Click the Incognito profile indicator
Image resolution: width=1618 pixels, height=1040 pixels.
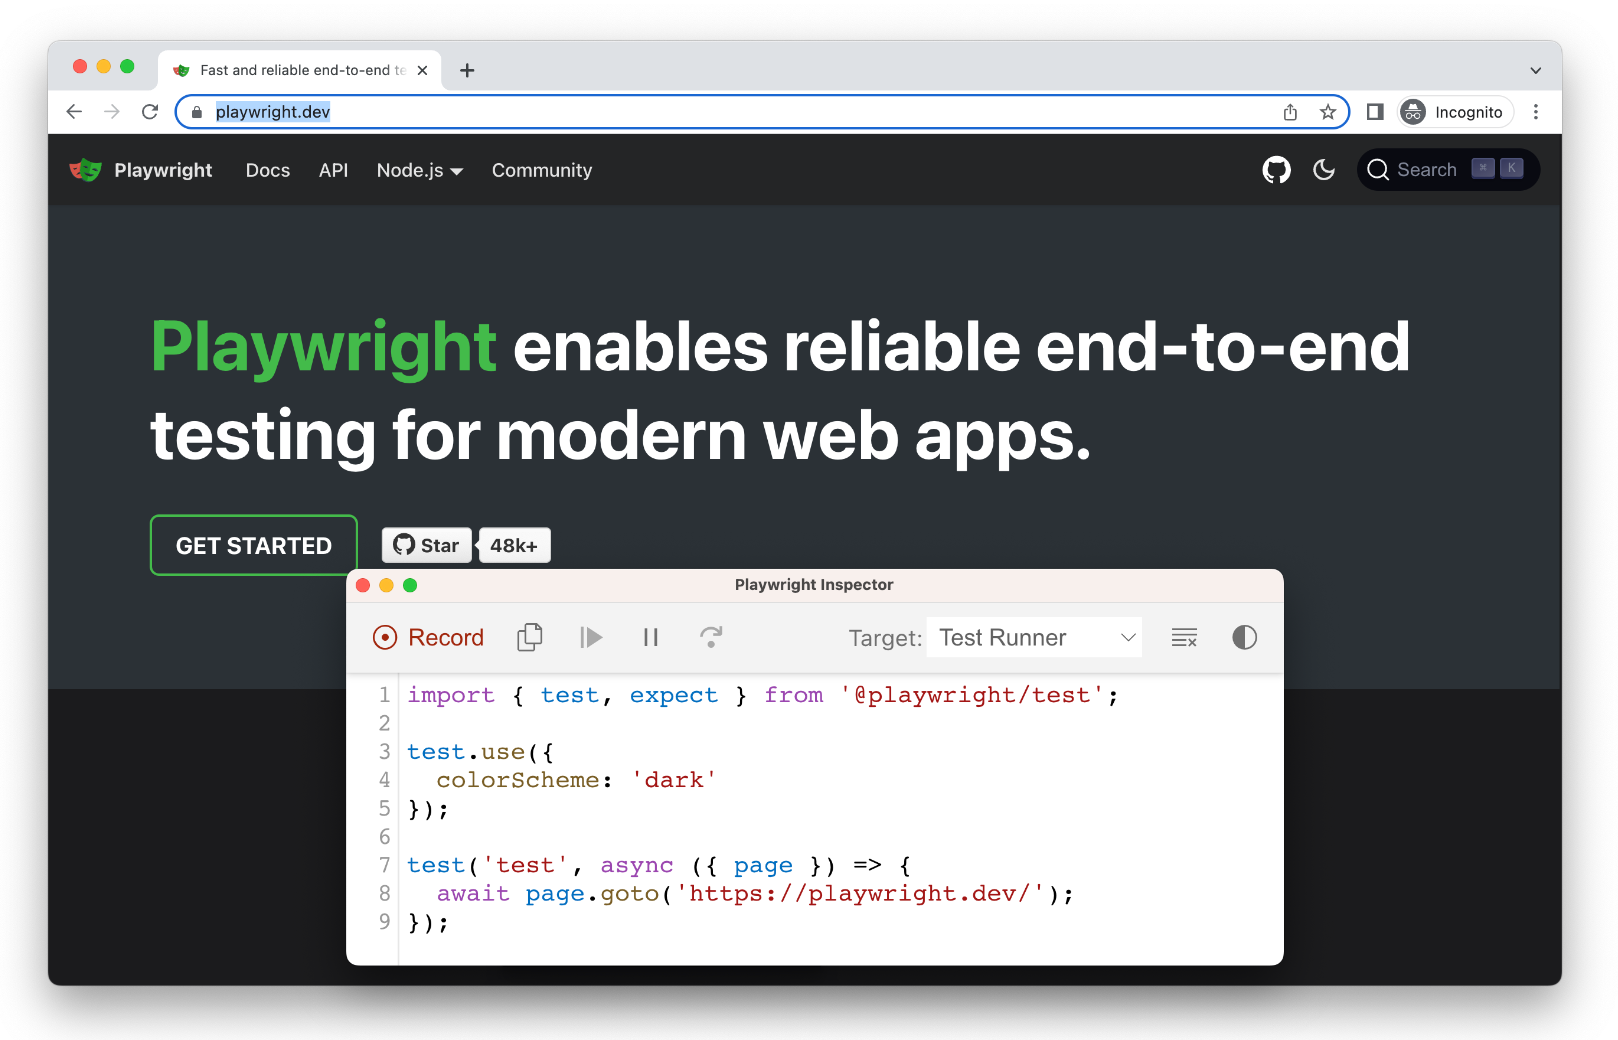click(1455, 112)
